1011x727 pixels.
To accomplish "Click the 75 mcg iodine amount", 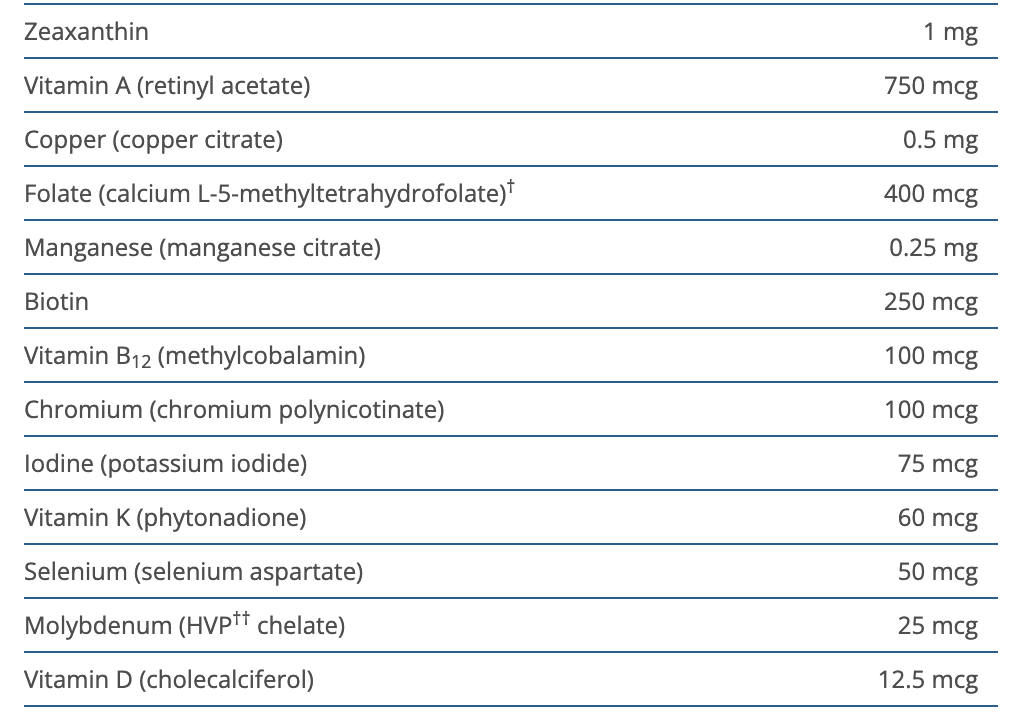I will [937, 464].
